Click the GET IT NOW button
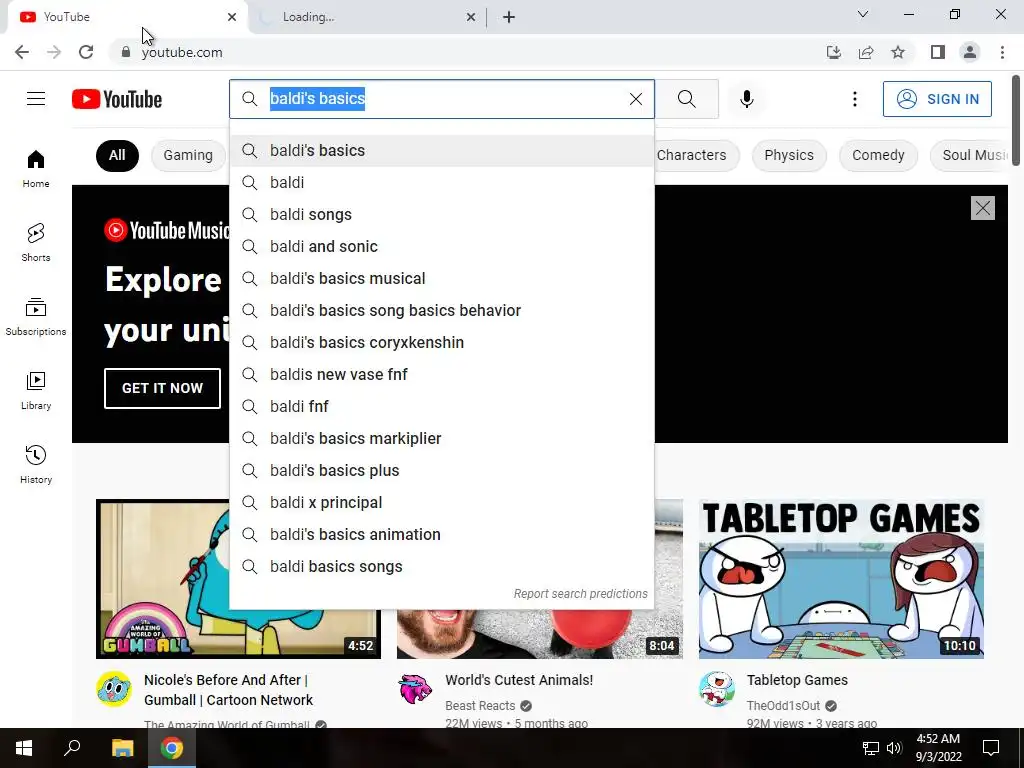1024x768 pixels. tap(163, 388)
